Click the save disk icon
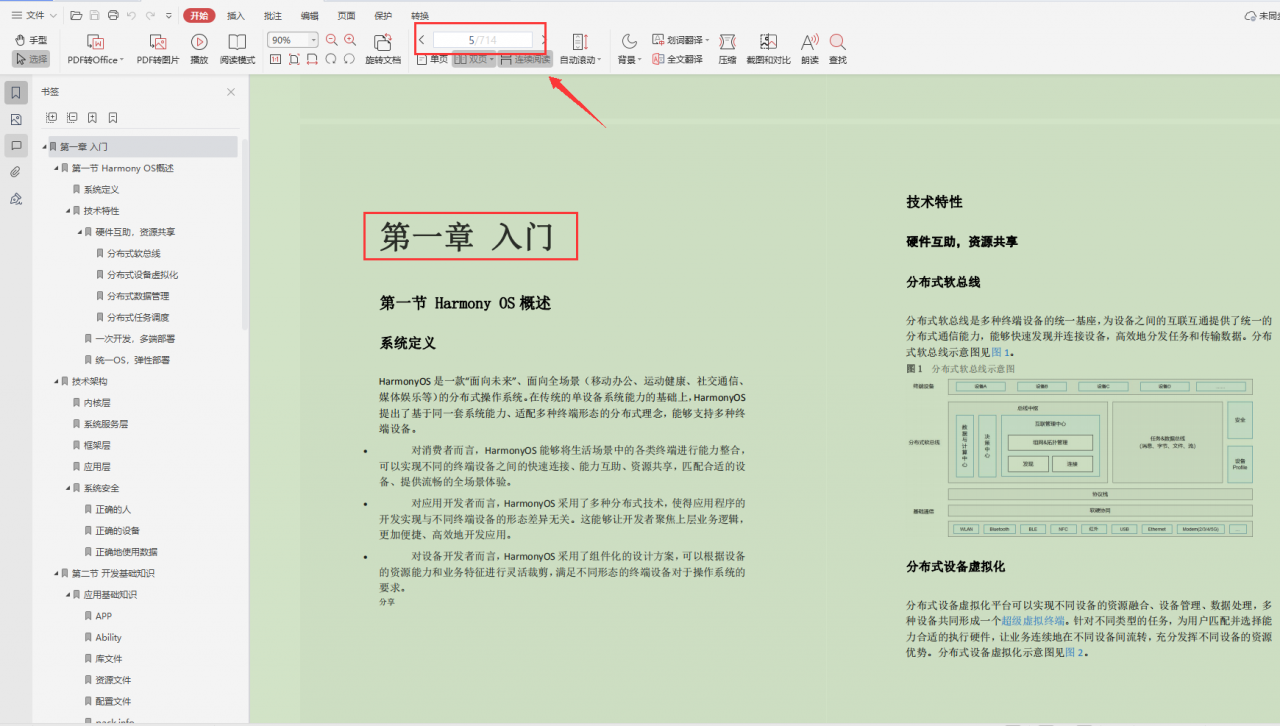The height and width of the screenshot is (726, 1280). pos(94,15)
